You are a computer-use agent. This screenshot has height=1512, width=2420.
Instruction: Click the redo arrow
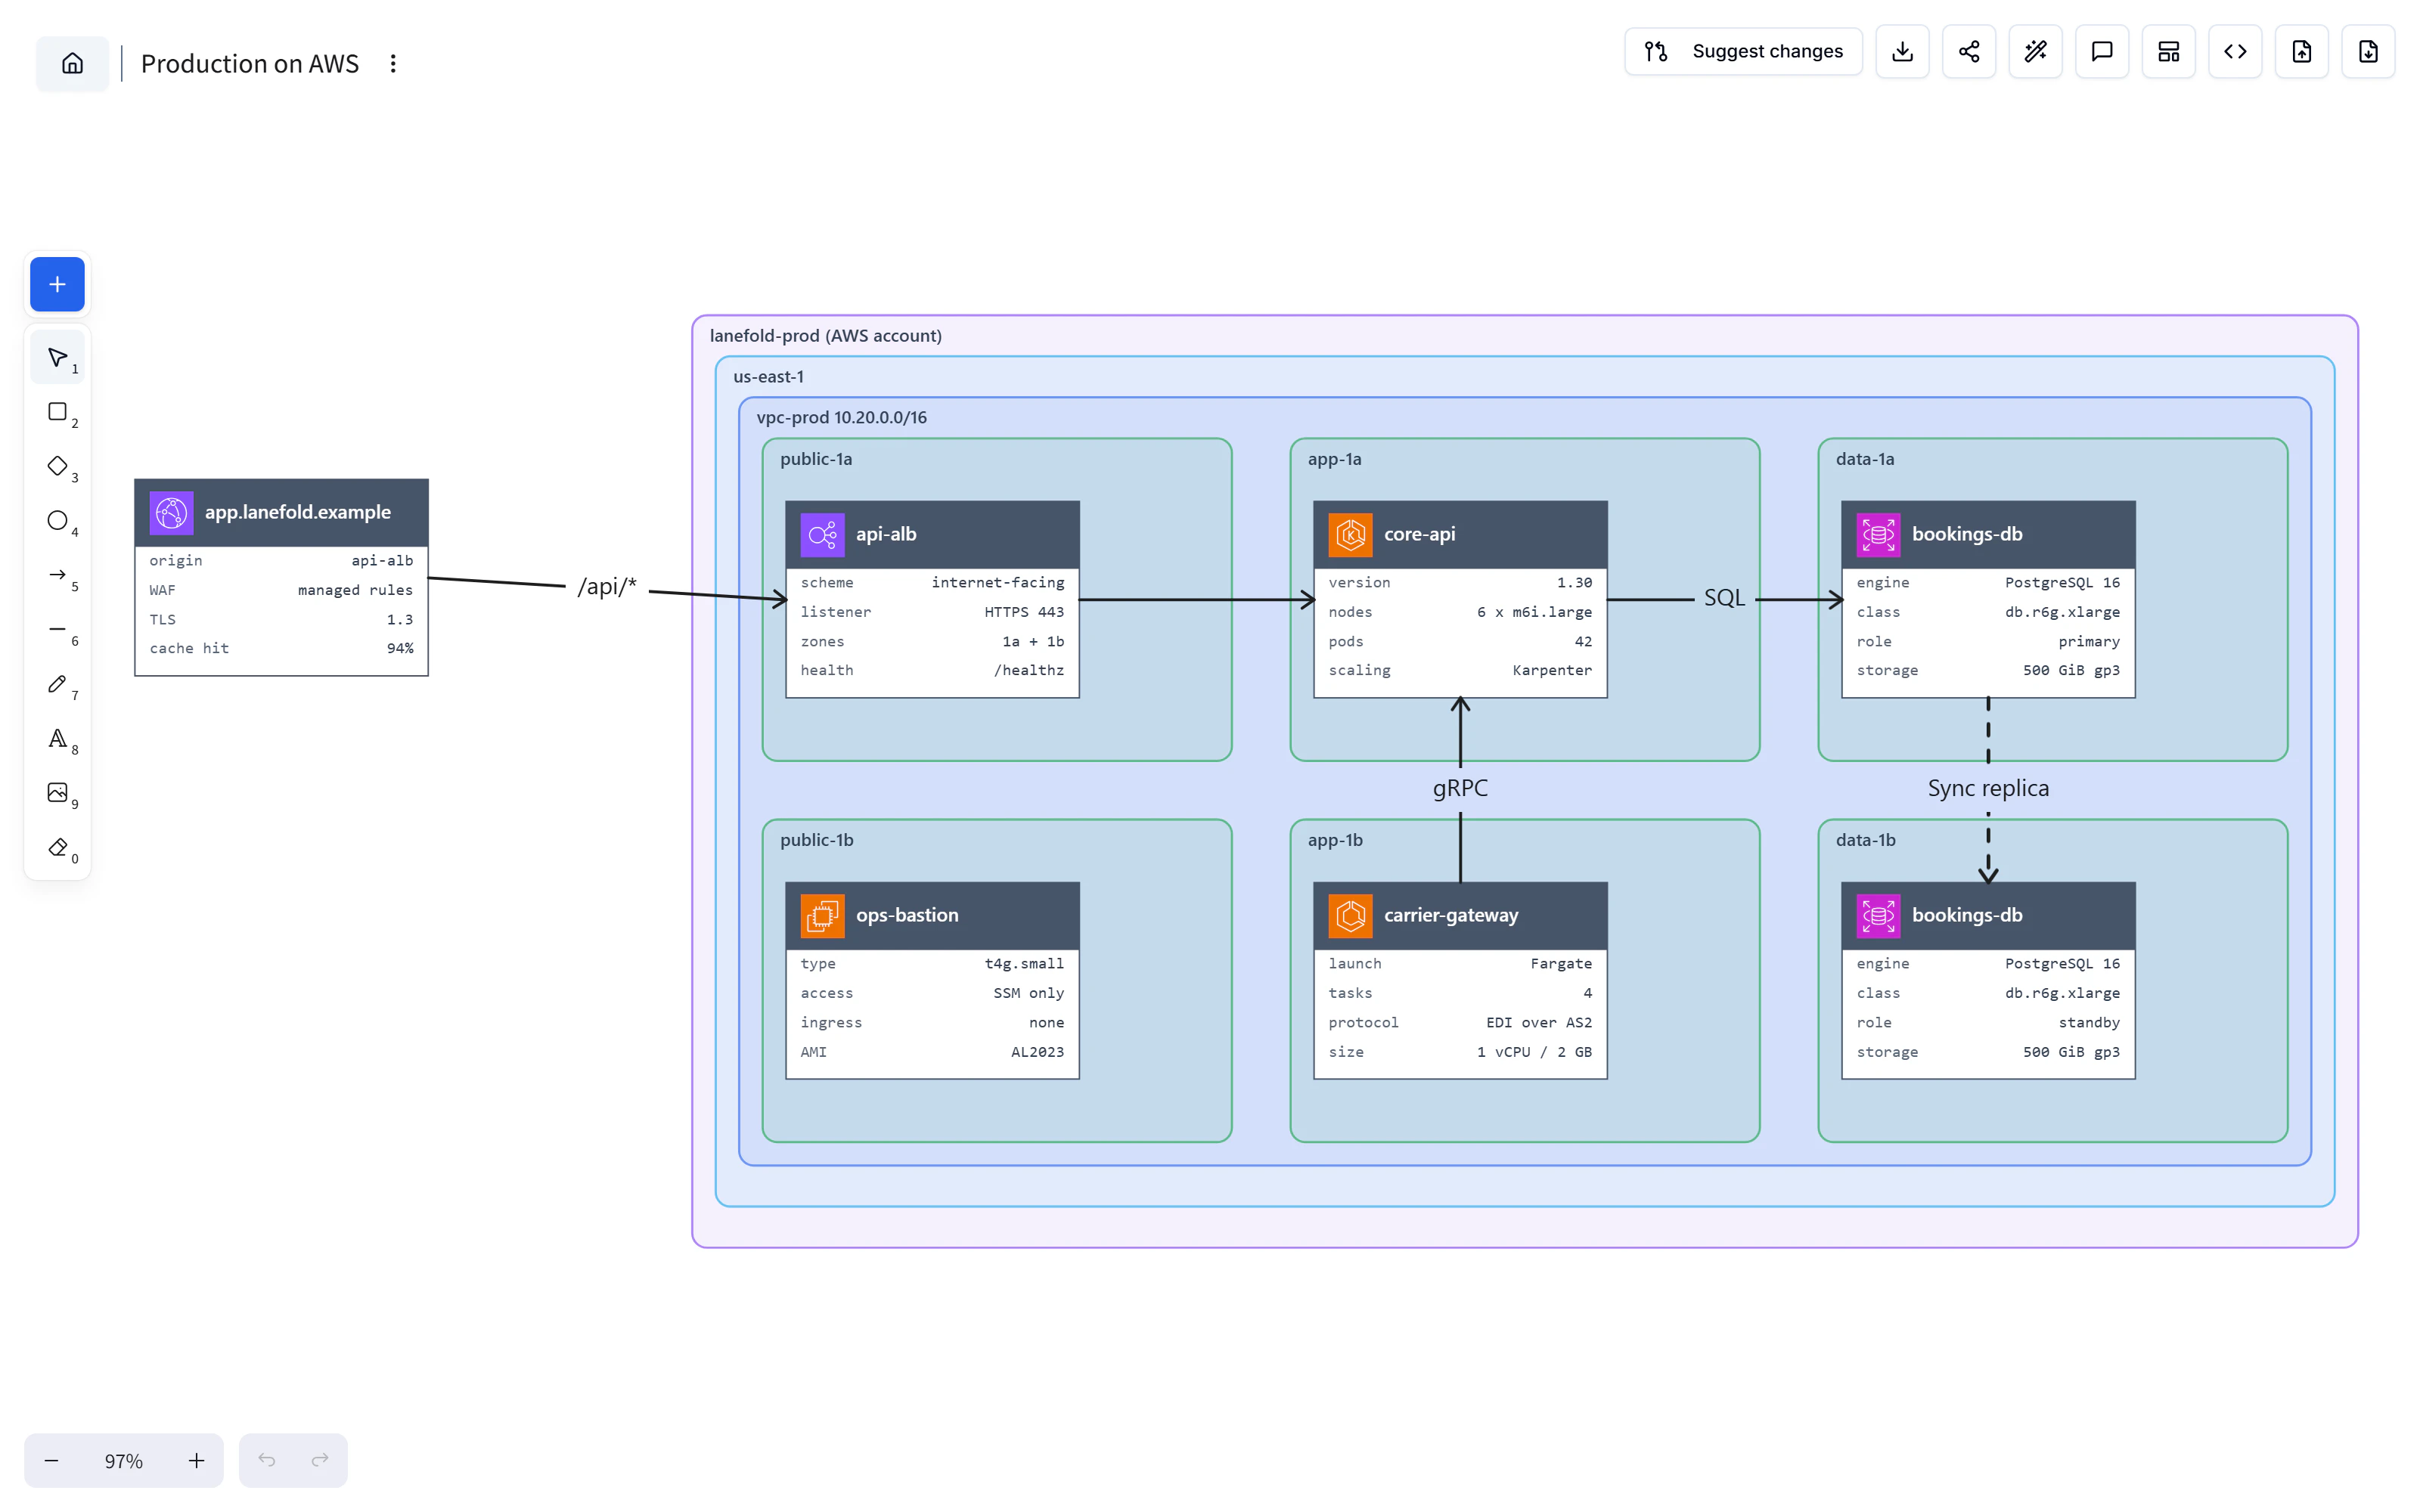click(x=320, y=1460)
